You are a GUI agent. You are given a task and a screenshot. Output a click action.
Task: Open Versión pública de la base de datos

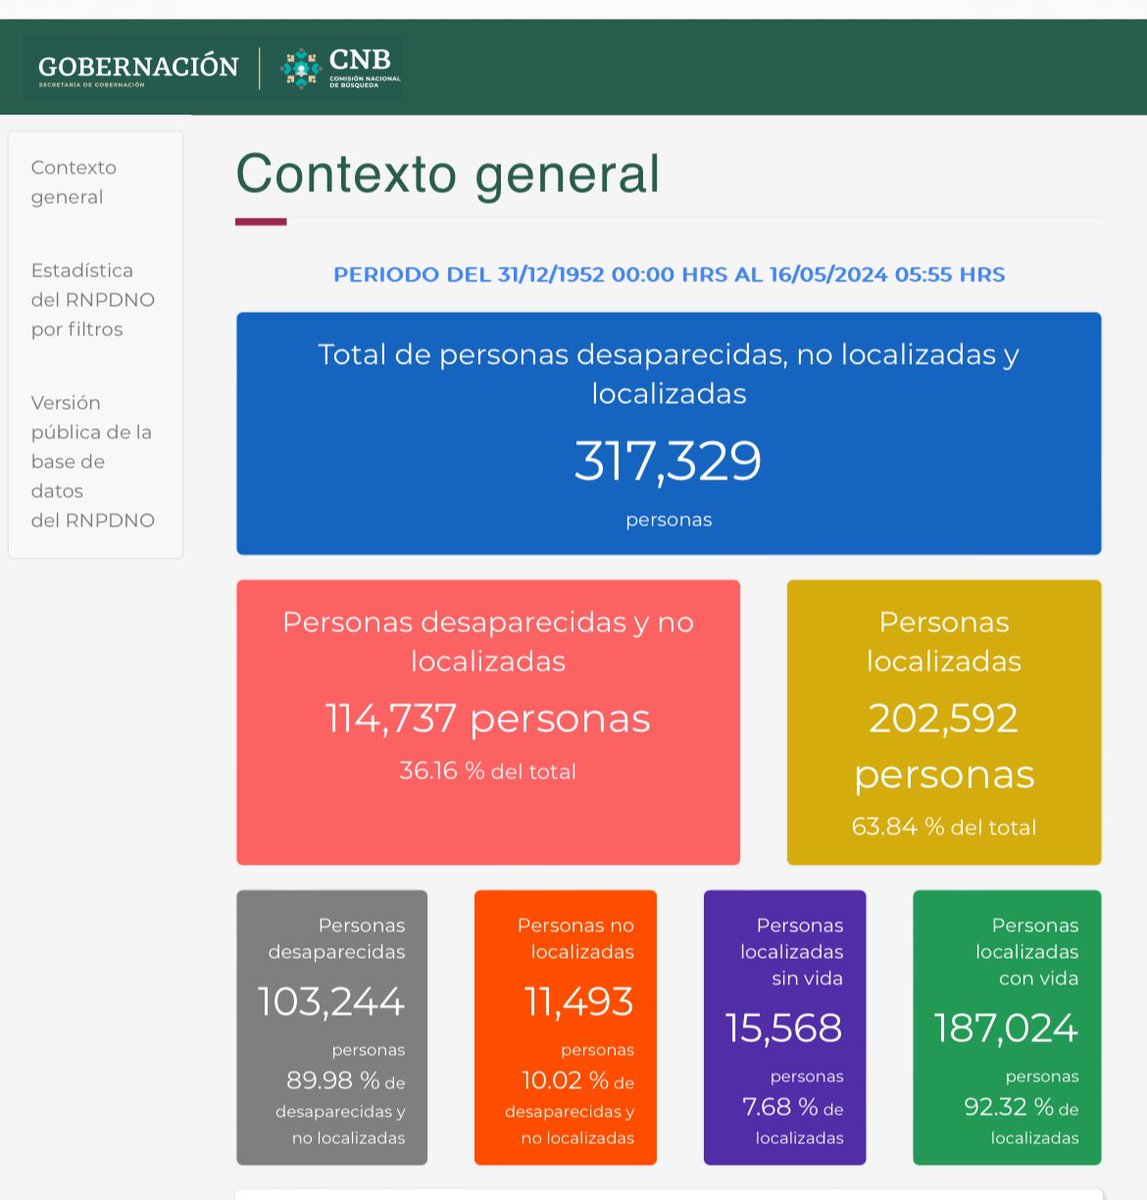(93, 461)
